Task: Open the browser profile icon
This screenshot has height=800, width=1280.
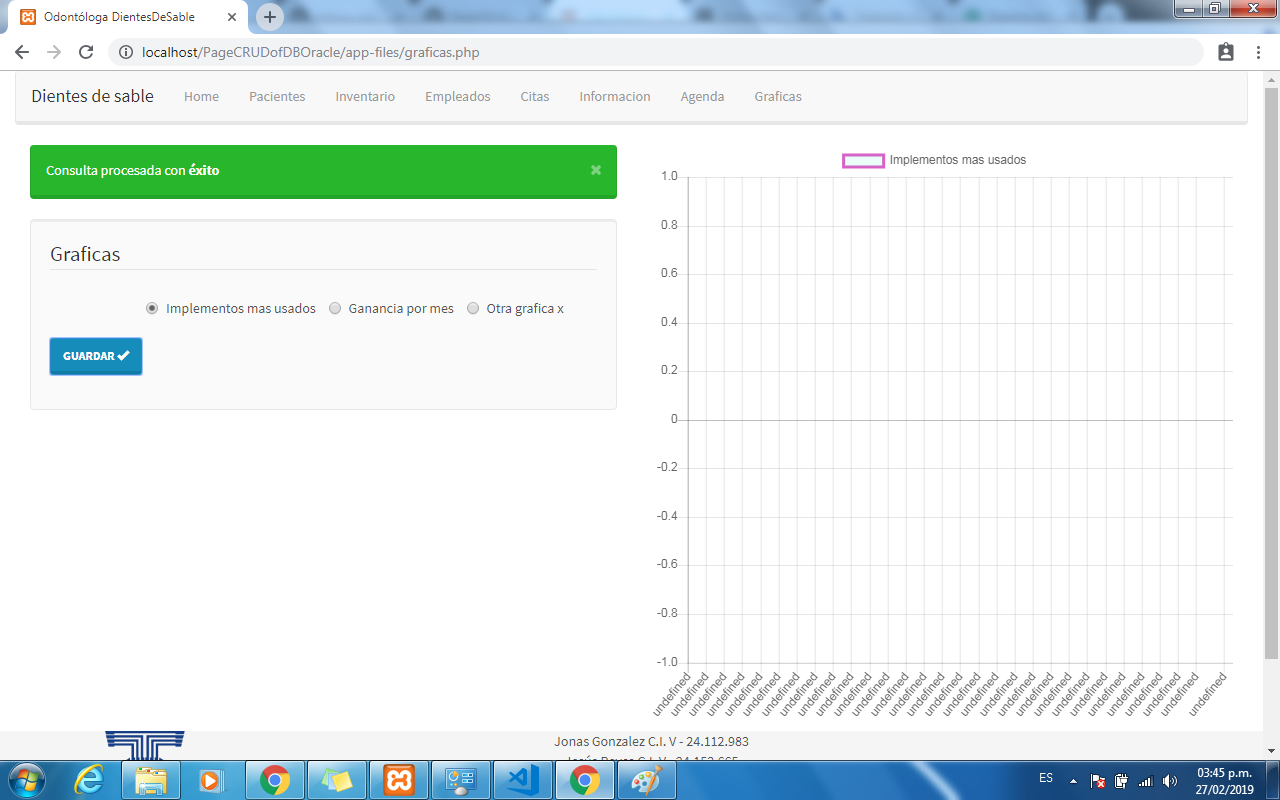Action: click(1226, 52)
